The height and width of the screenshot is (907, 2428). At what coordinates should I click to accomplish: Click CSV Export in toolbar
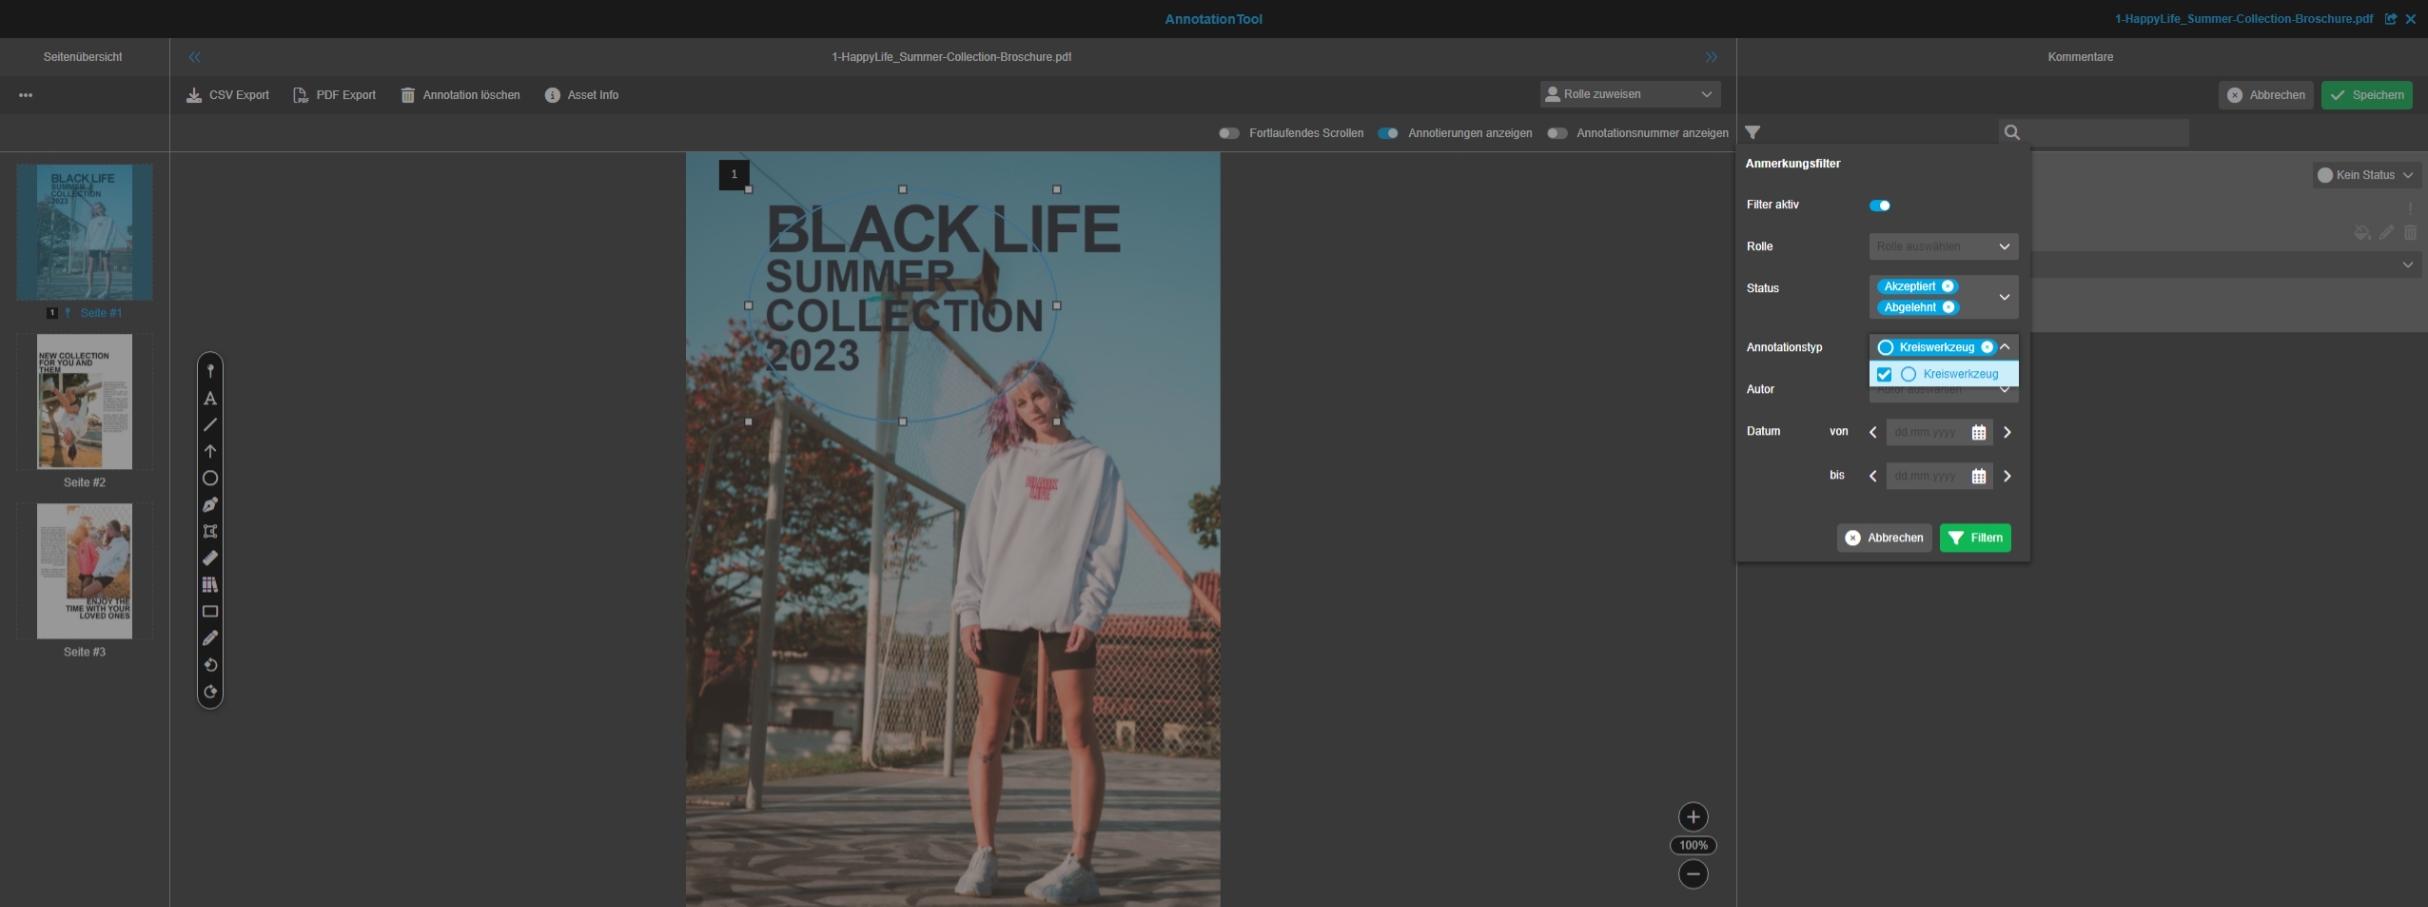pyautogui.click(x=228, y=95)
